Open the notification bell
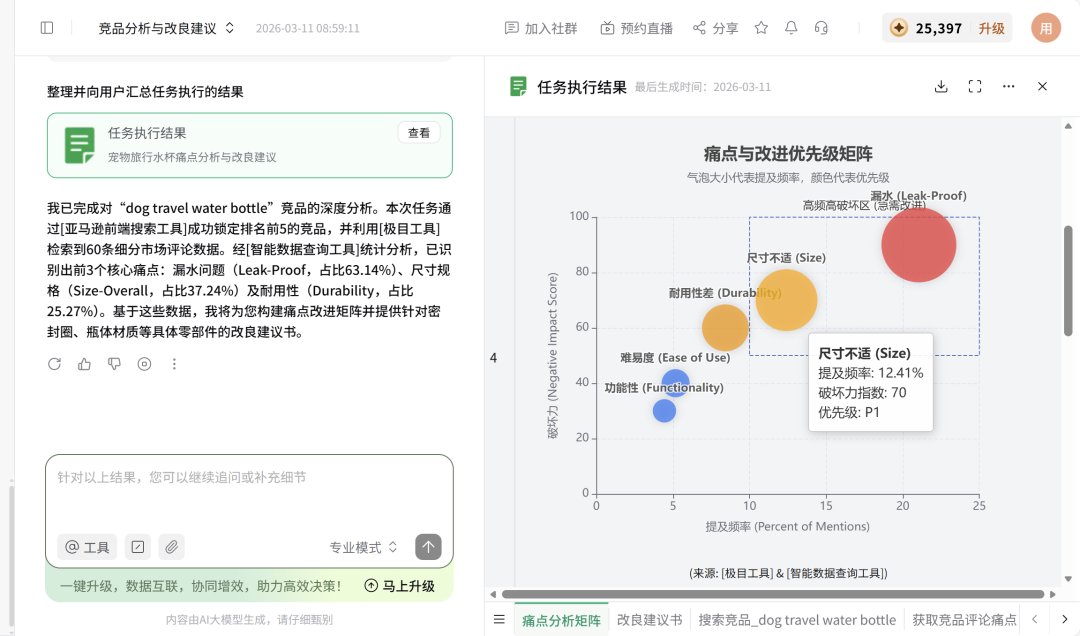Image resolution: width=1080 pixels, height=636 pixels. 791,28
